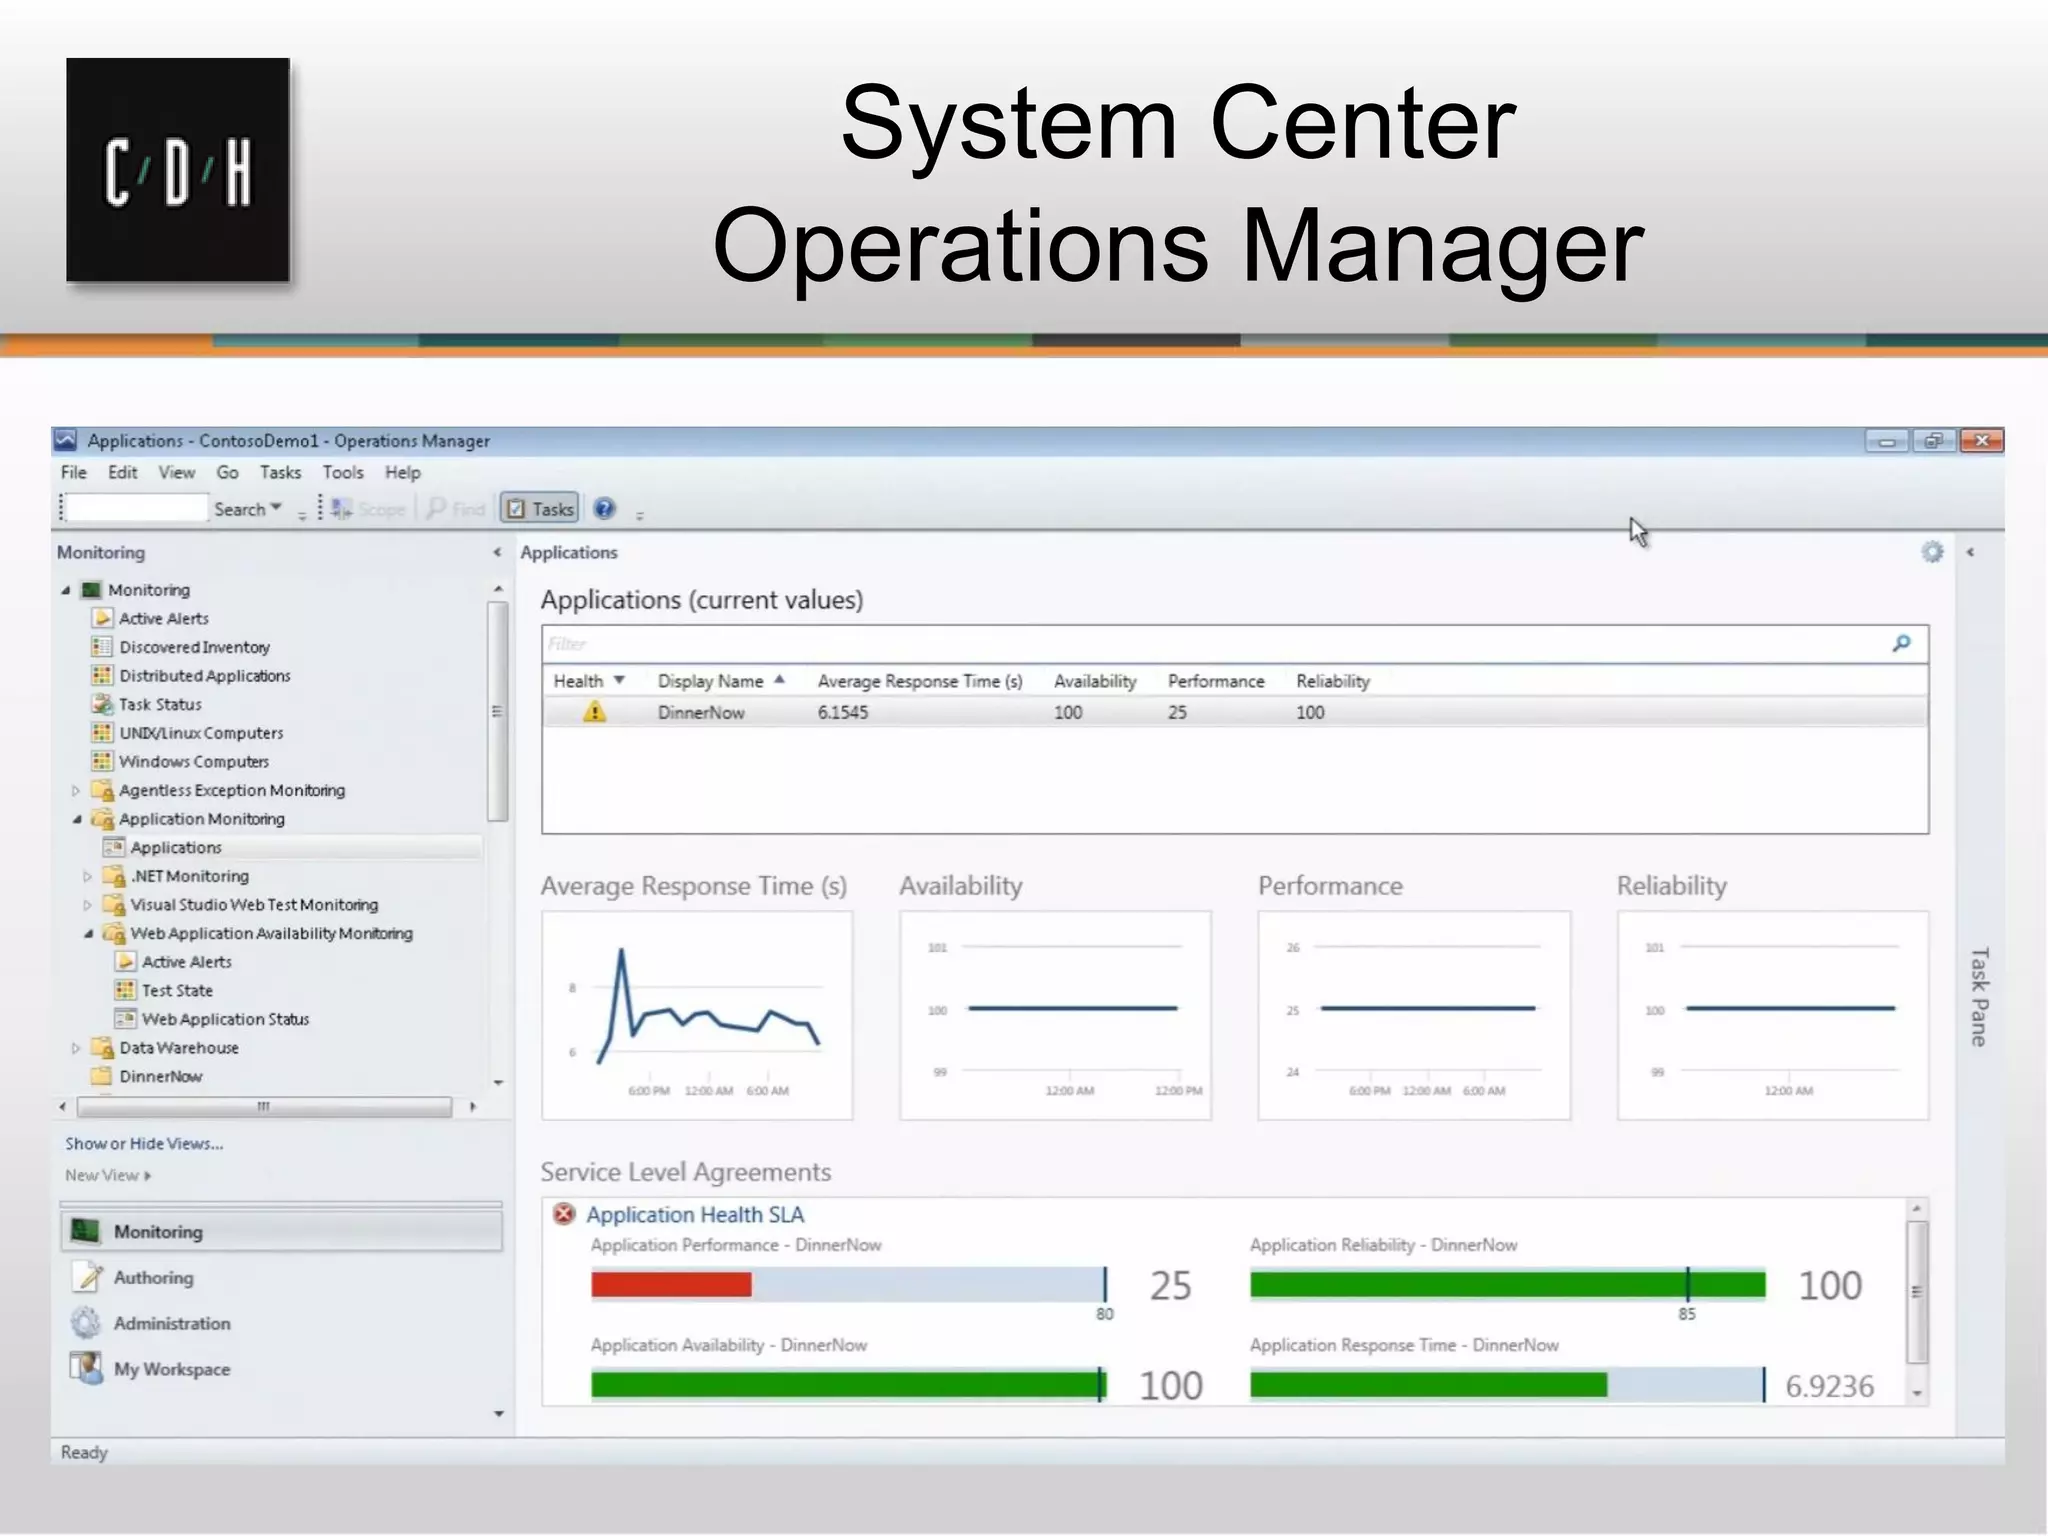Click the Distributed Applications view icon
This screenshot has width=2048, height=1536.
102,675
